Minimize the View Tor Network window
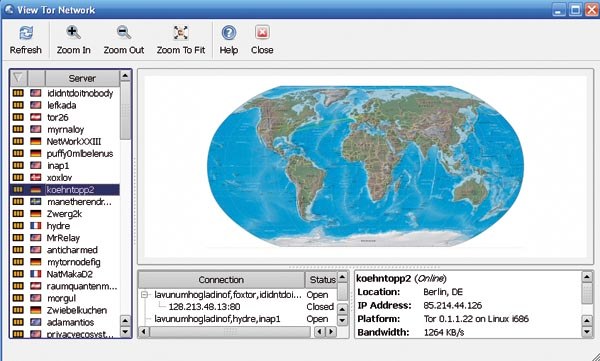This screenshot has width=600, height=361. coord(559,10)
